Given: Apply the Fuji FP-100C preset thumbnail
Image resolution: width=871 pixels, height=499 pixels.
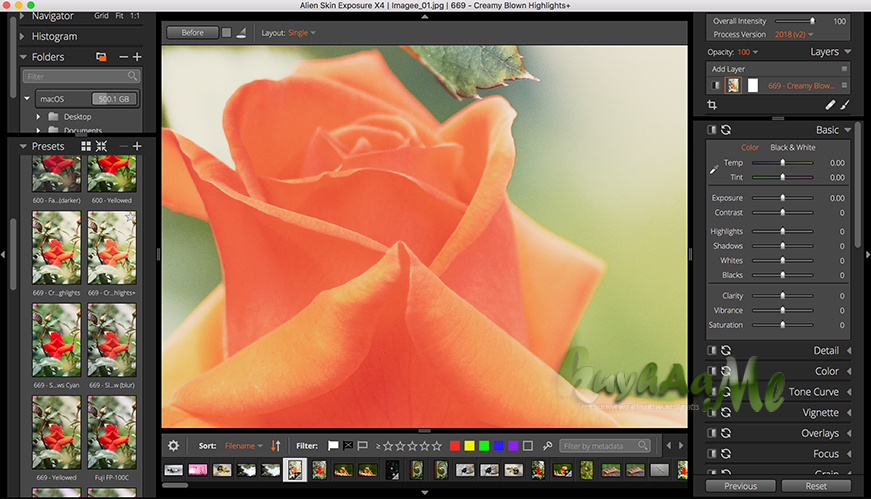Looking at the screenshot, I should 112,432.
